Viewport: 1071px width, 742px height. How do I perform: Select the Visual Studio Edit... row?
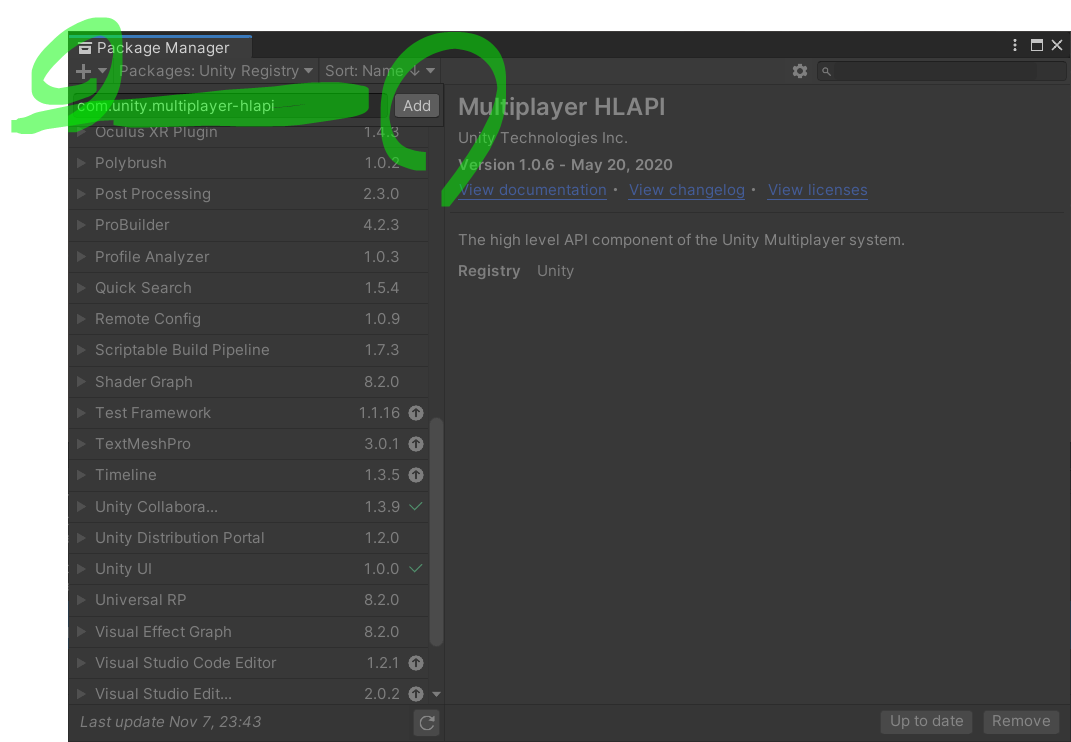pos(249,692)
